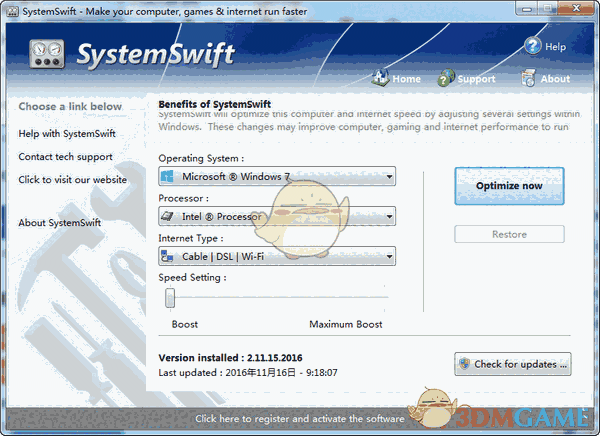
Task: Click the Version installed : 2.11.15.2016 text
Action: [x=230, y=358]
